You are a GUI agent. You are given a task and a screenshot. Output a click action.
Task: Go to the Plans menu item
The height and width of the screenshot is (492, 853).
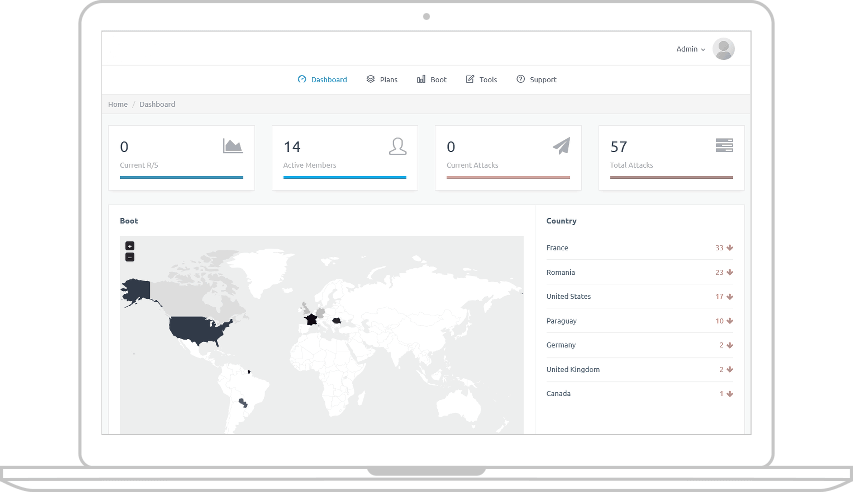tap(382, 79)
